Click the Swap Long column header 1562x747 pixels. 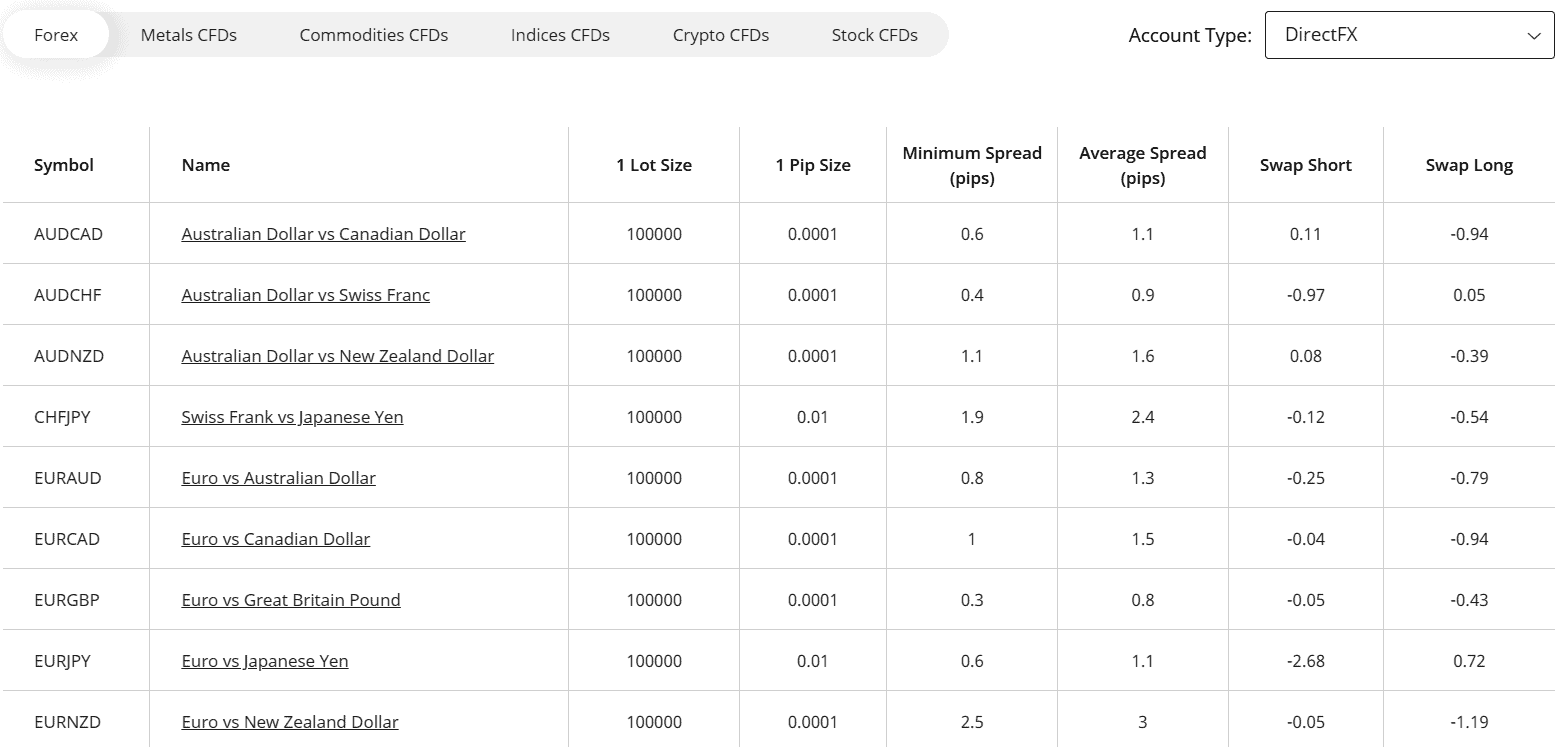(1468, 165)
